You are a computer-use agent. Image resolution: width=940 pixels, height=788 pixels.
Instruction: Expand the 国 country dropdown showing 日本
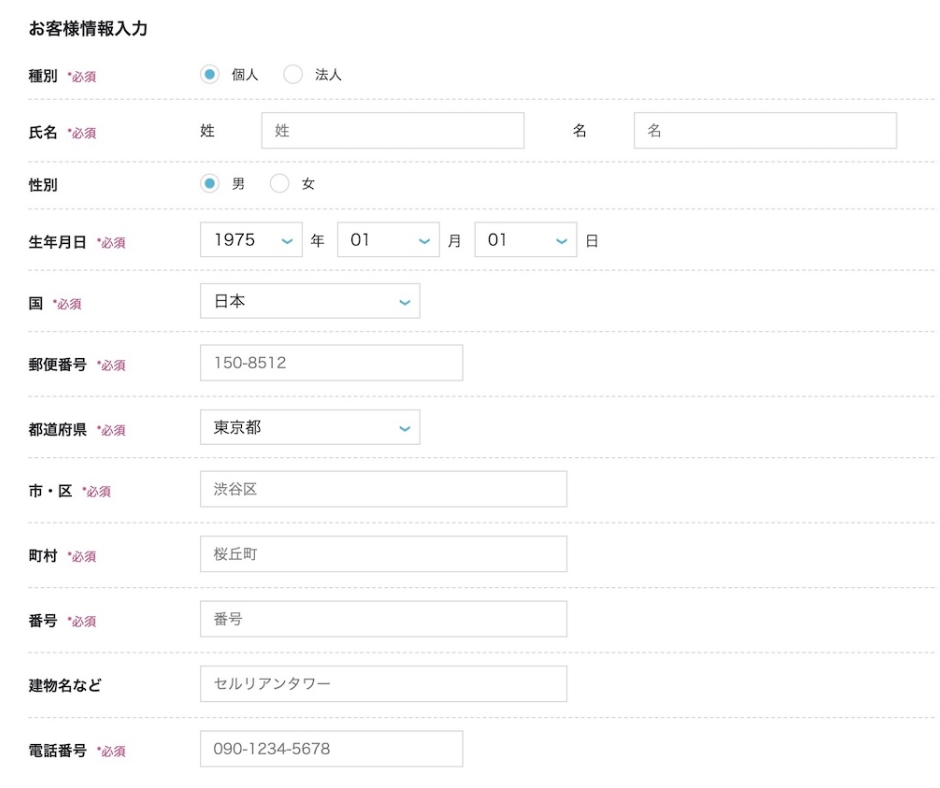[x=310, y=301]
